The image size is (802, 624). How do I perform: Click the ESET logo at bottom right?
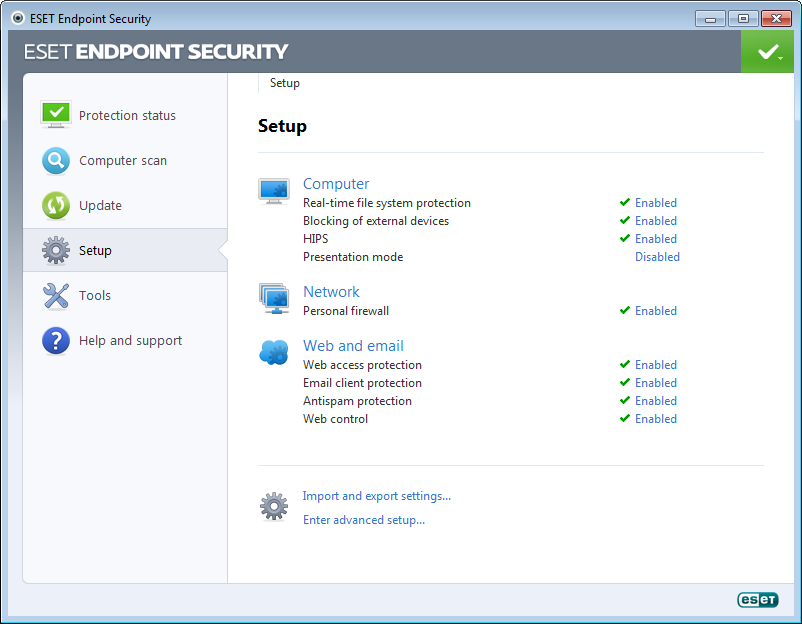tap(758, 599)
